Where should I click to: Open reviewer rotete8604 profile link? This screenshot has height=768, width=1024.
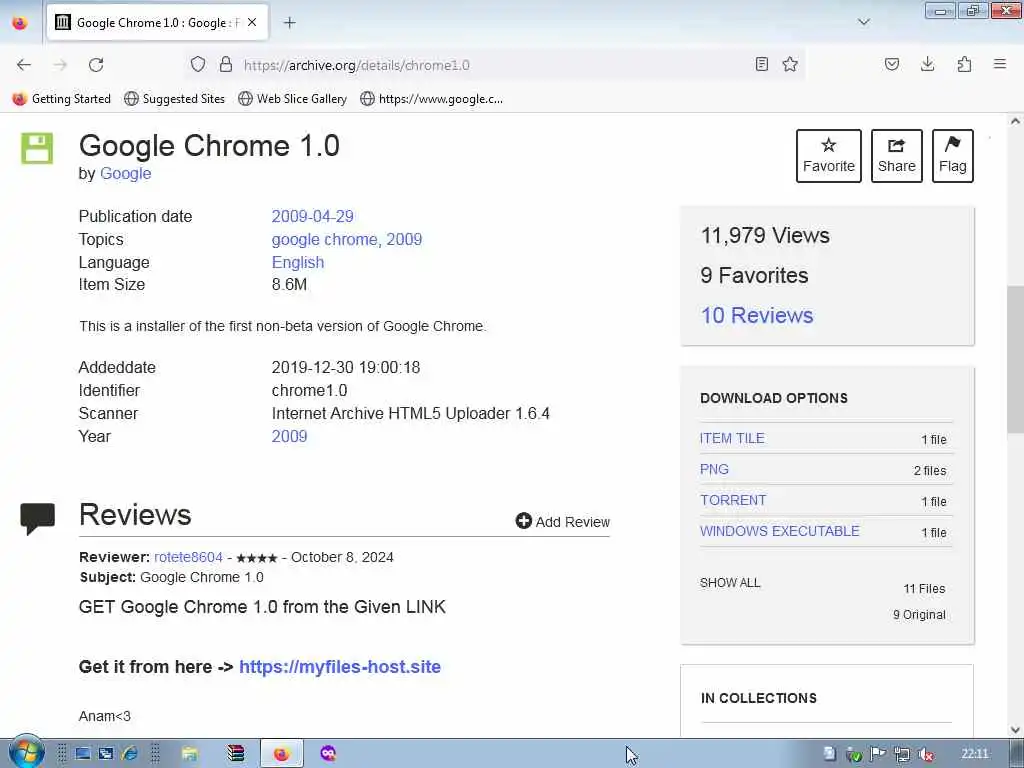[x=188, y=557]
